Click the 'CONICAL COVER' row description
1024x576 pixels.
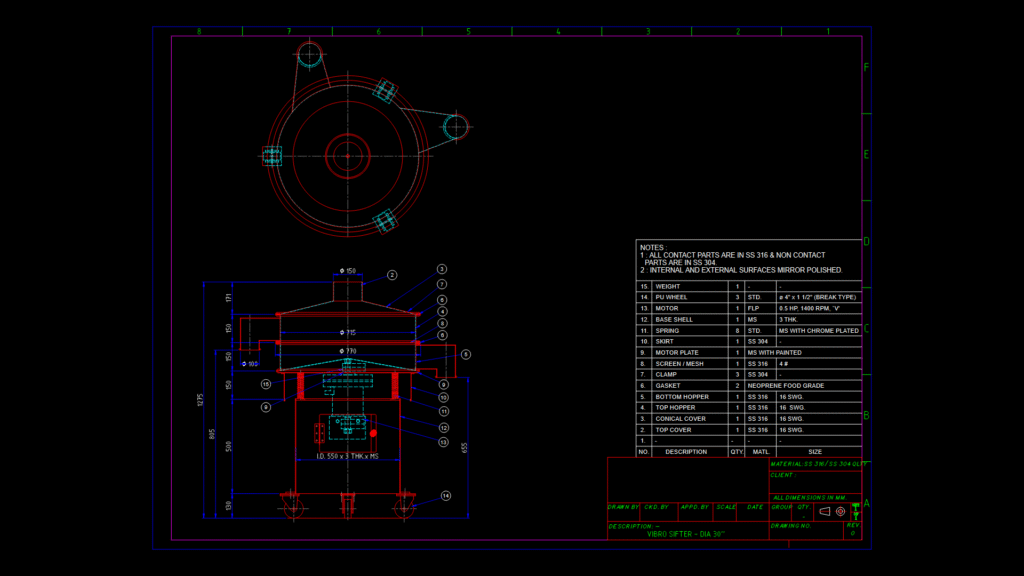coord(680,419)
